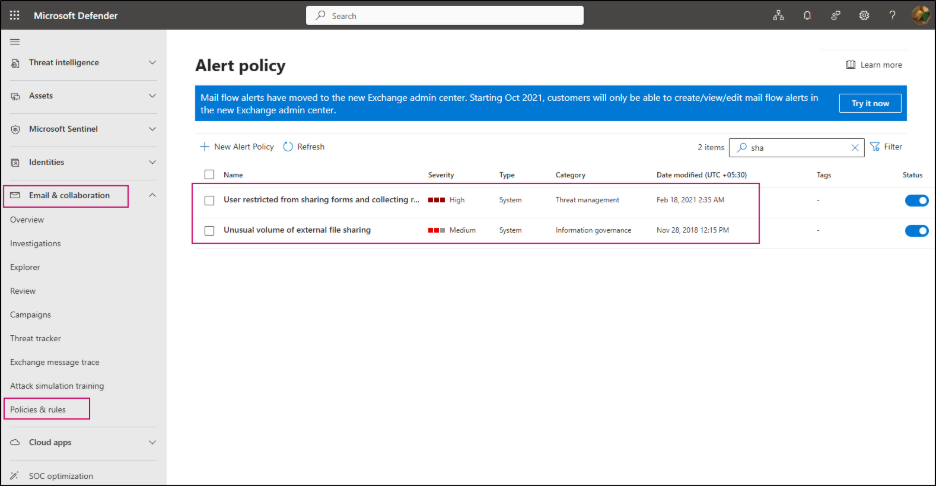
Task: Click the plus icon for New Alert Policy
Action: coord(205,146)
